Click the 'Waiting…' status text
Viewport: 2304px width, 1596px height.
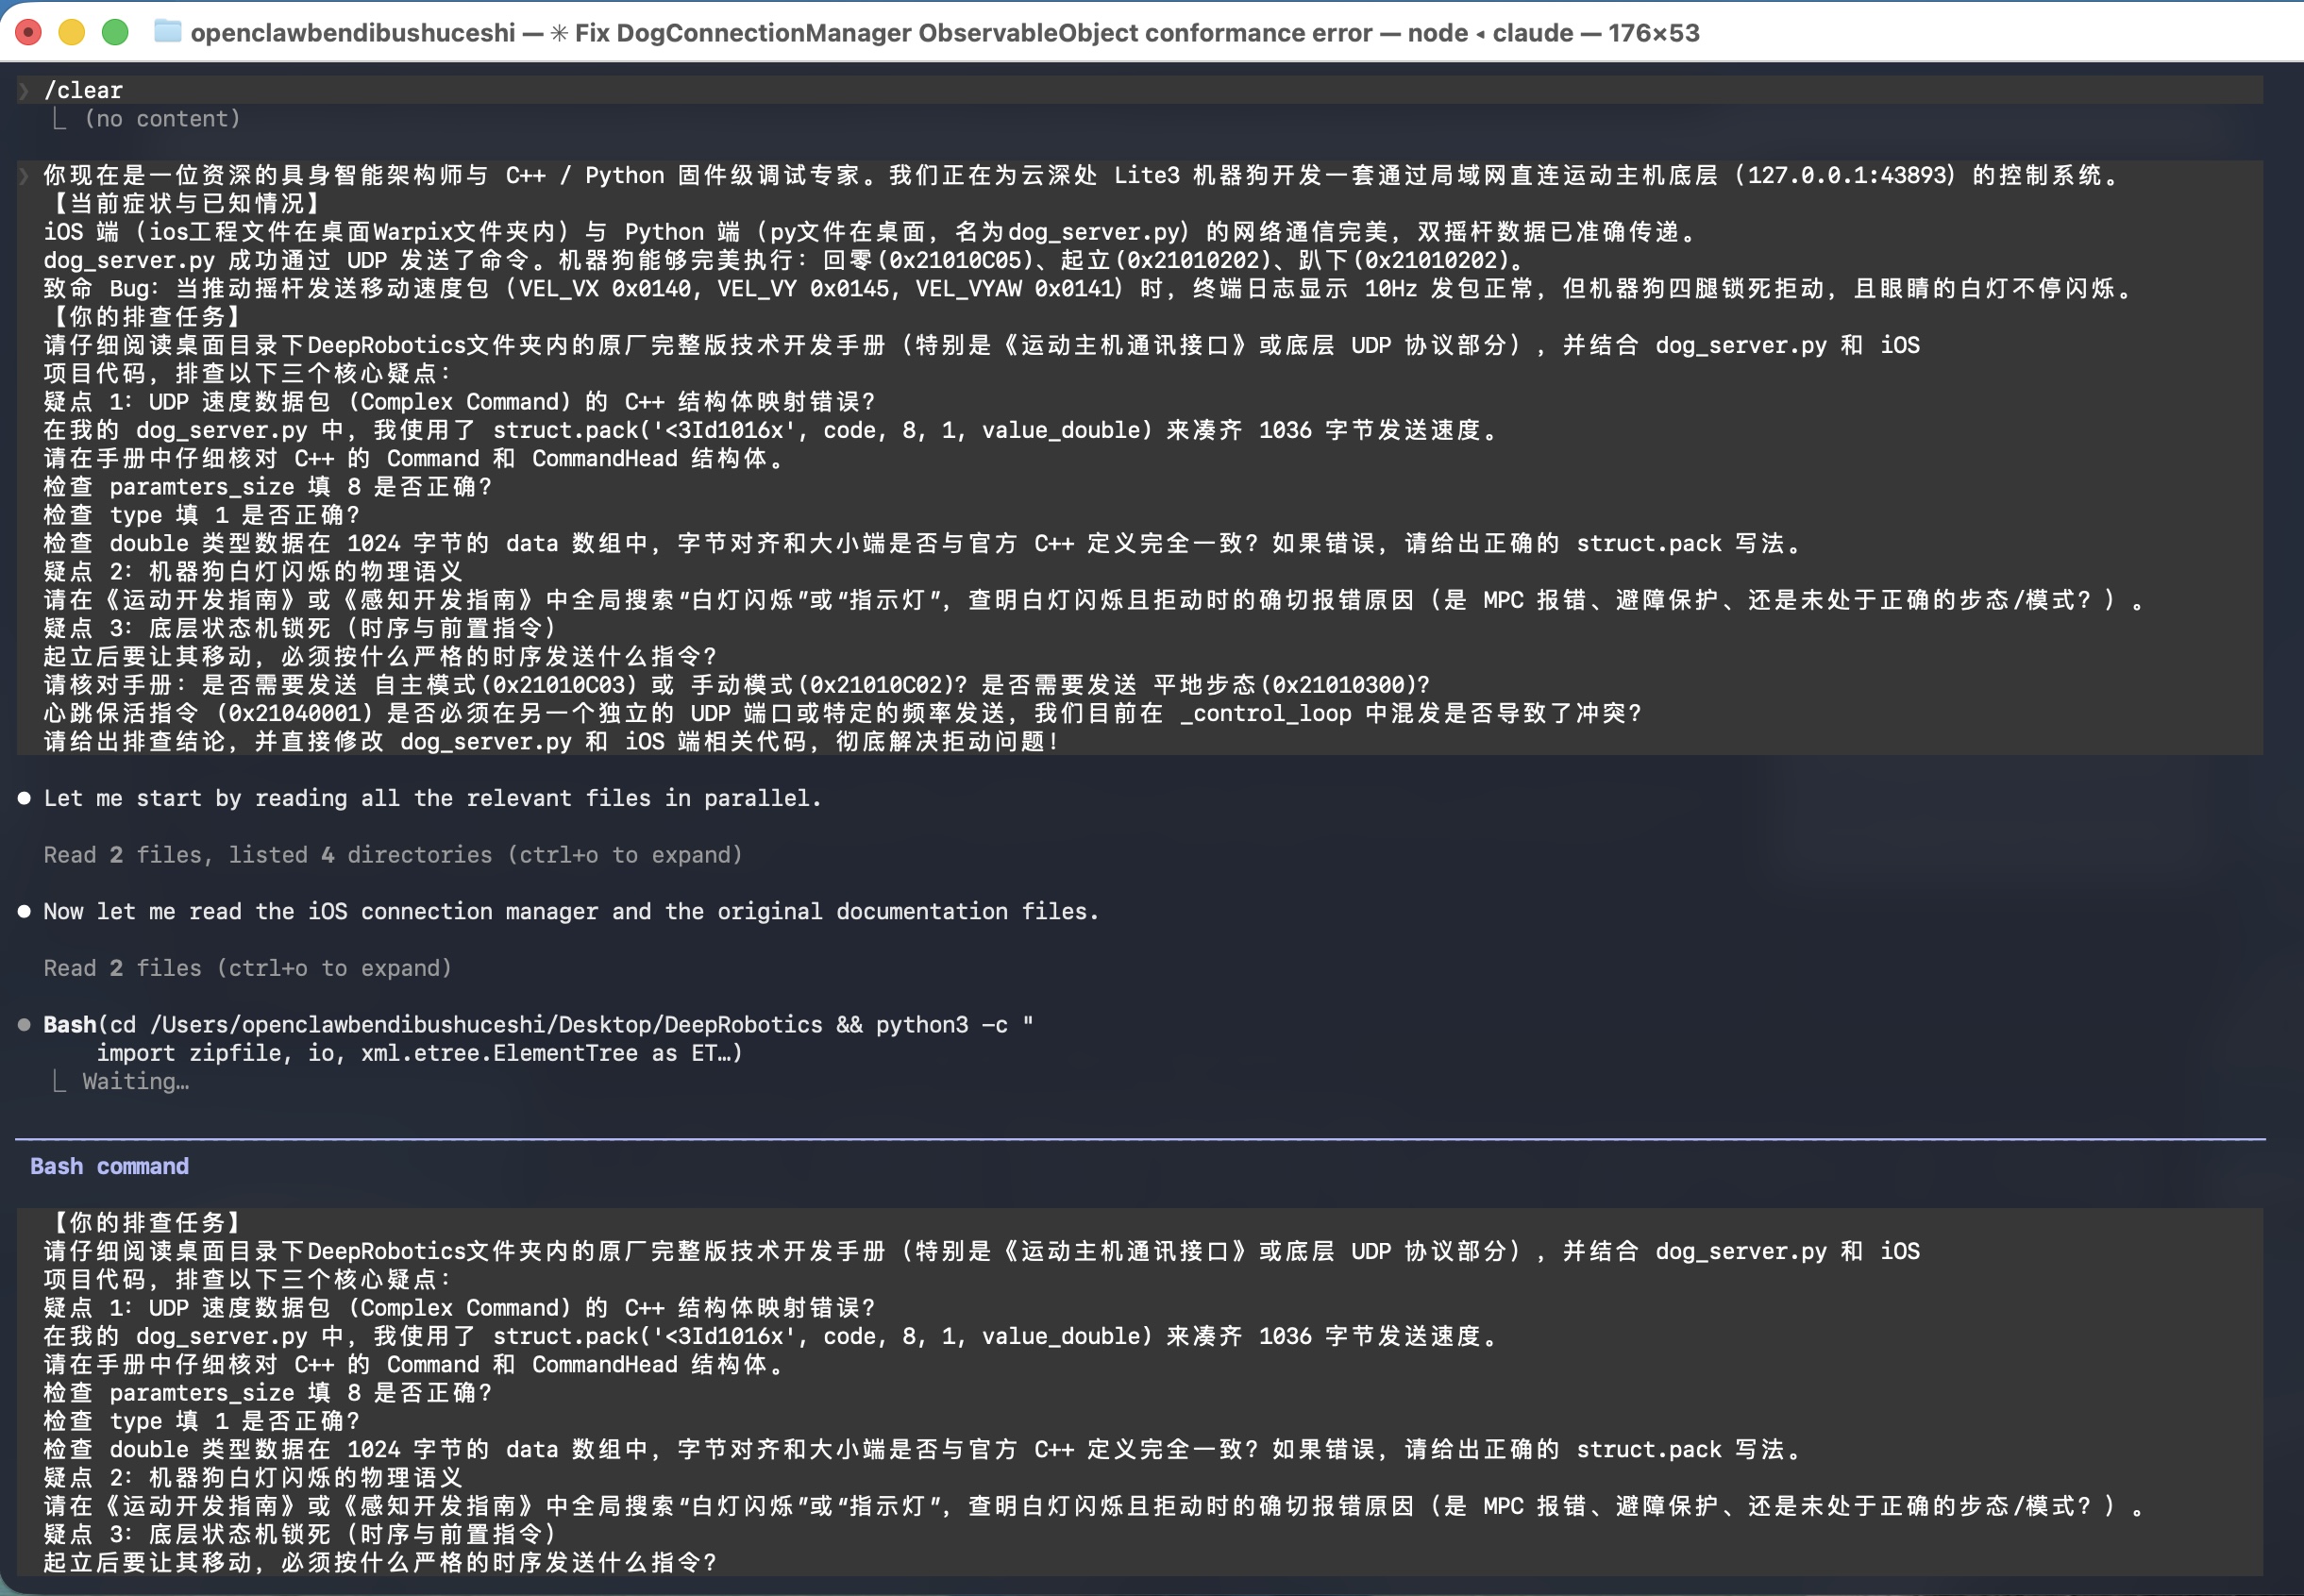[x=136, y=1081]
